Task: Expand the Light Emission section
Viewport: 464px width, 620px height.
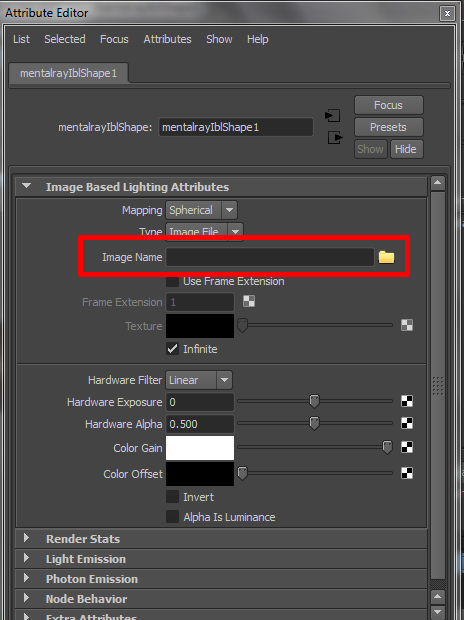Action: pos(27,558)
